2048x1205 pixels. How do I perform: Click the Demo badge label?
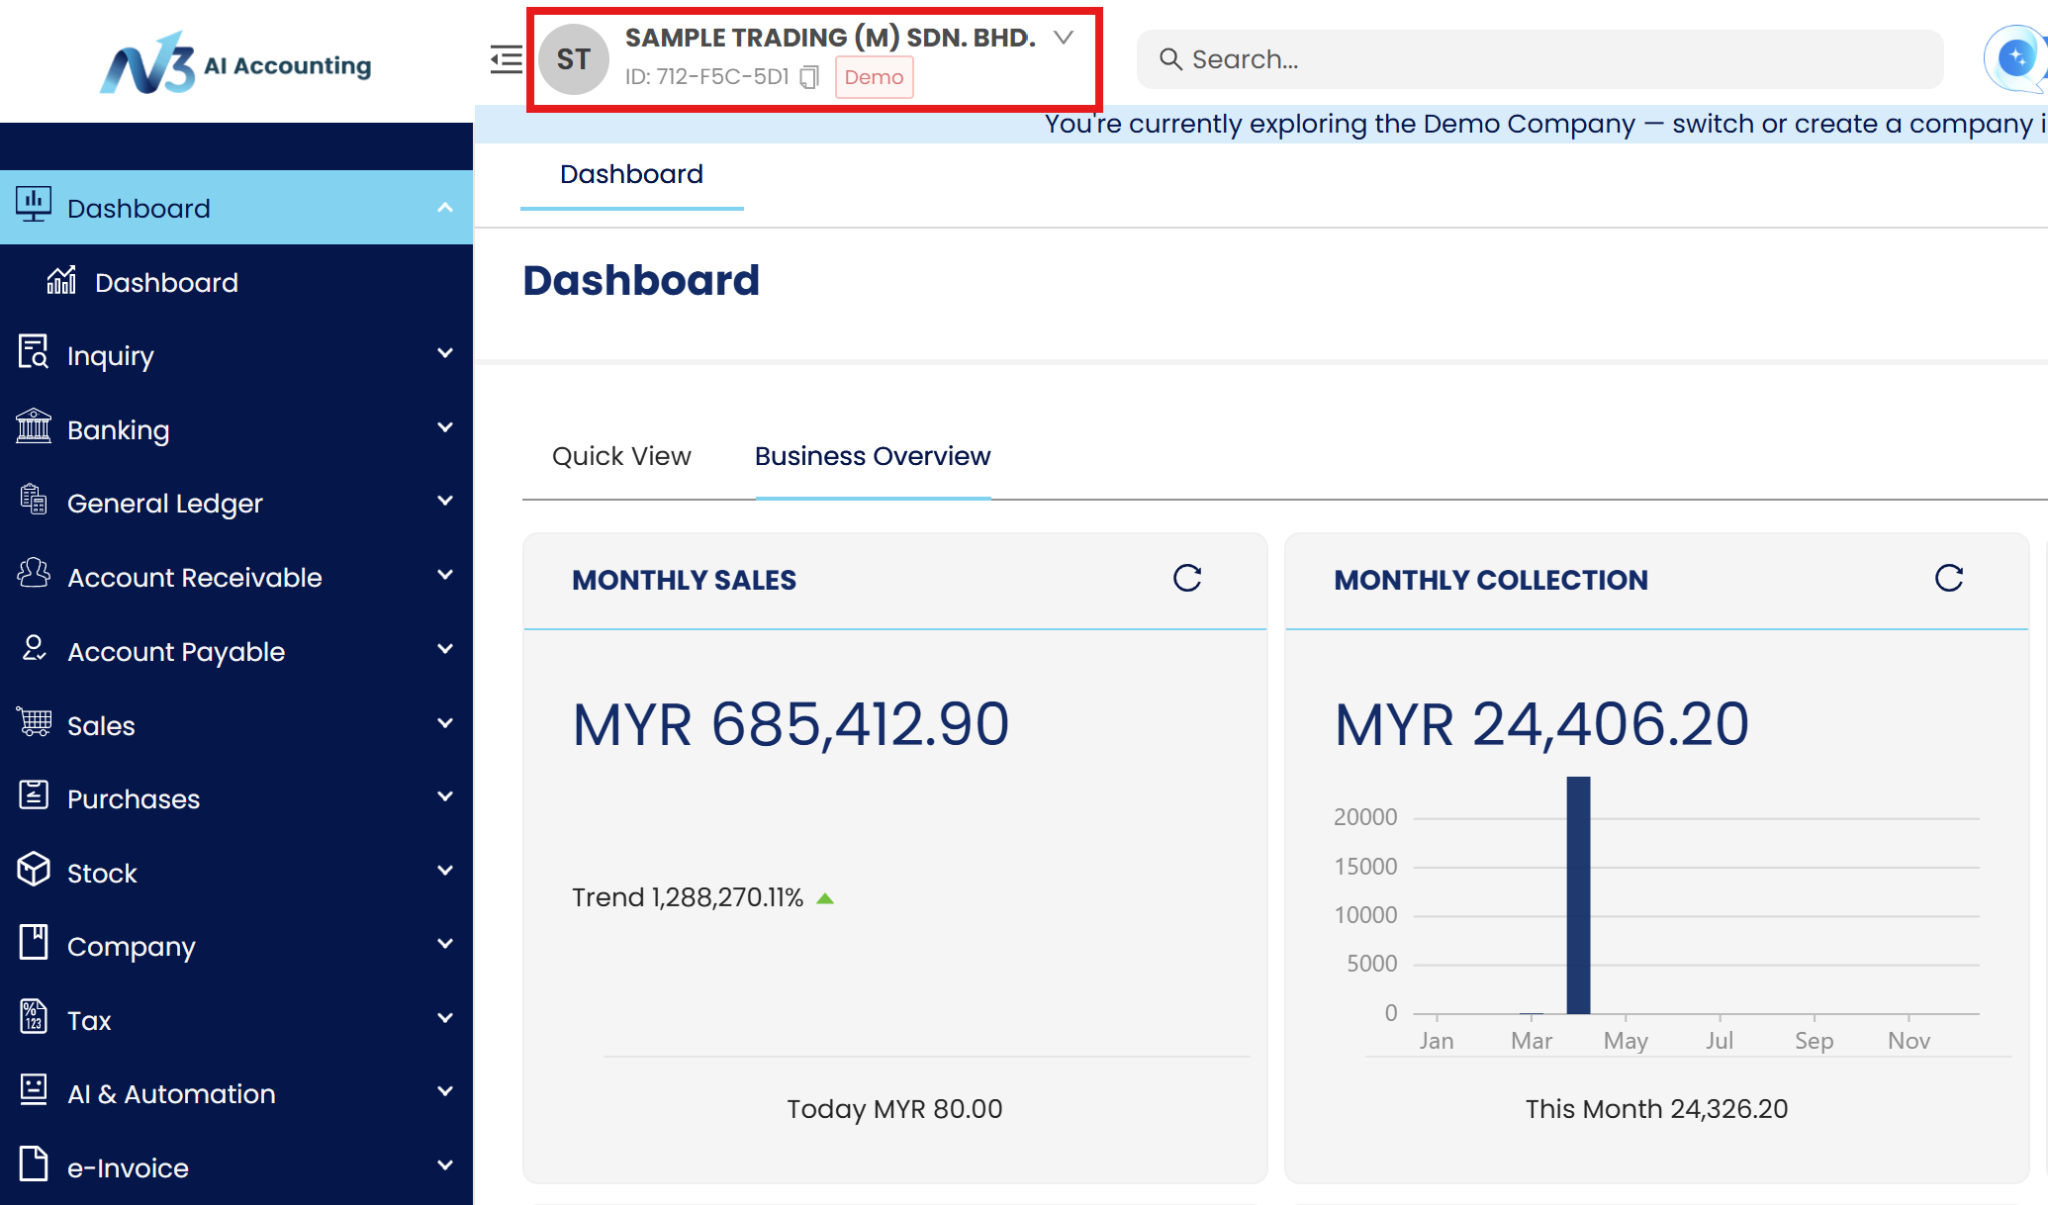tap(873, 77)
